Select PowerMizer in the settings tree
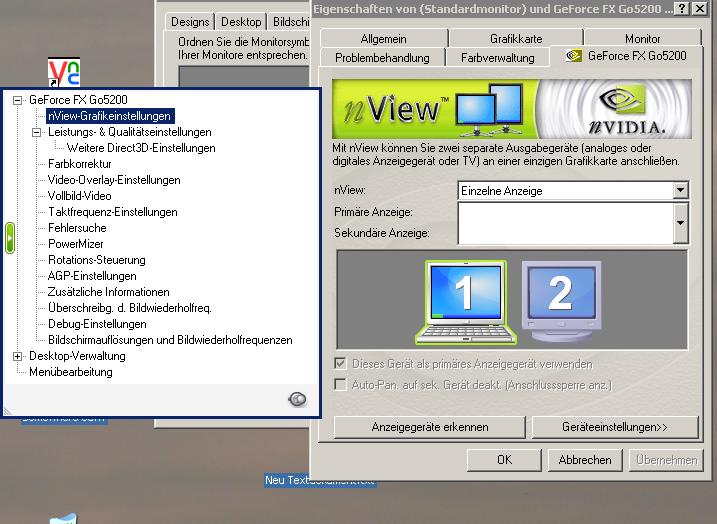The width and height of the screenshot is (717, 524). point(76,244)
